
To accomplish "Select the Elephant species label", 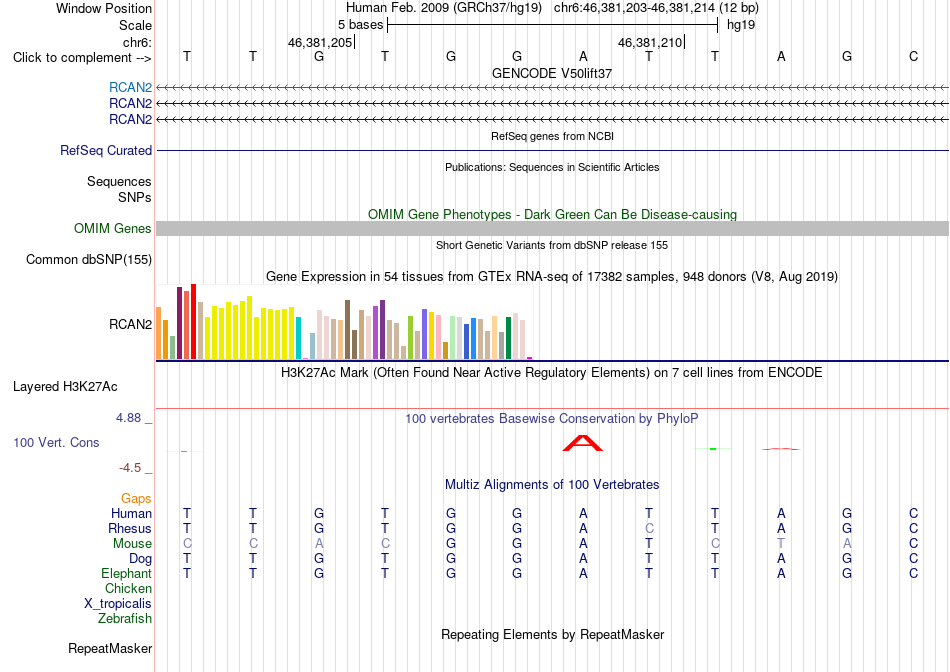I will [127, 573].
